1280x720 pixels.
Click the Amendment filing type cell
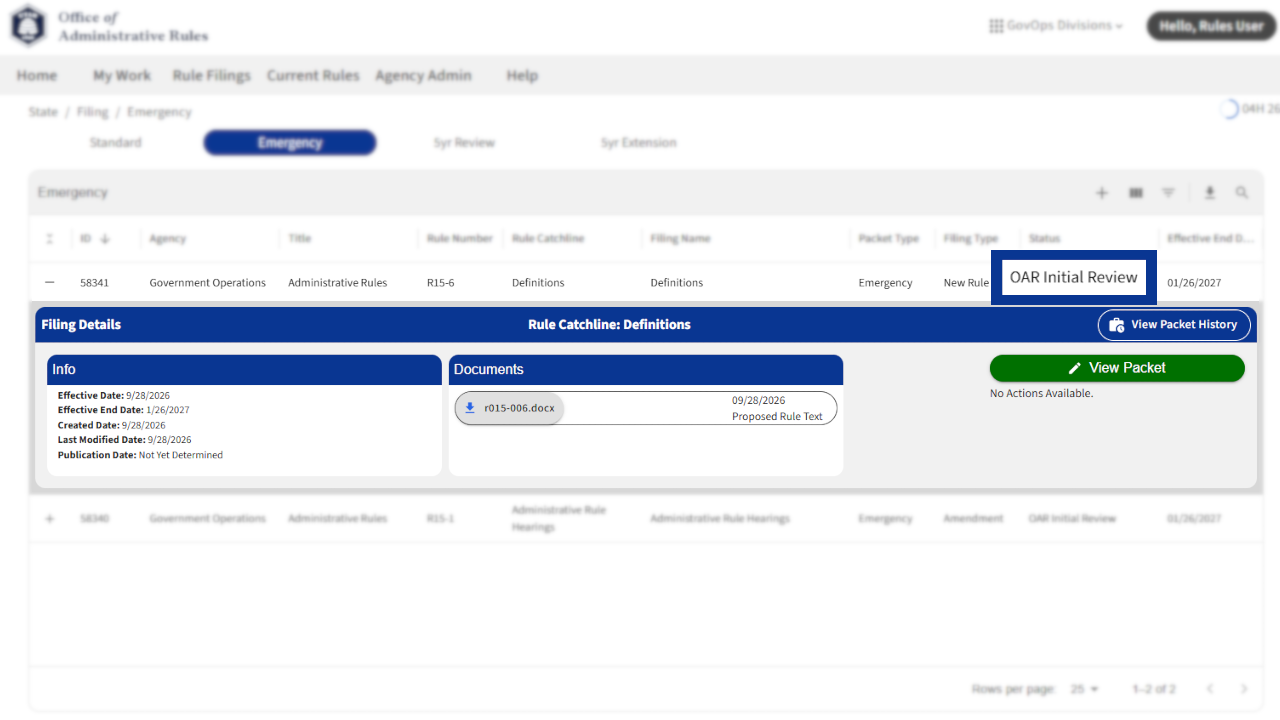click(x=972, y=519)
